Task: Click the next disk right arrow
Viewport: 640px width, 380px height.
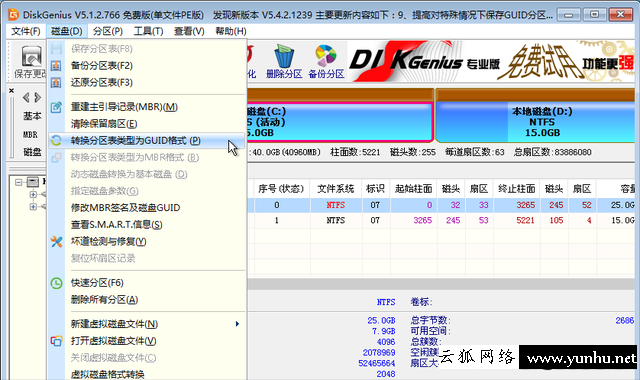Action: pyautogui.click(x=38, y=98)
